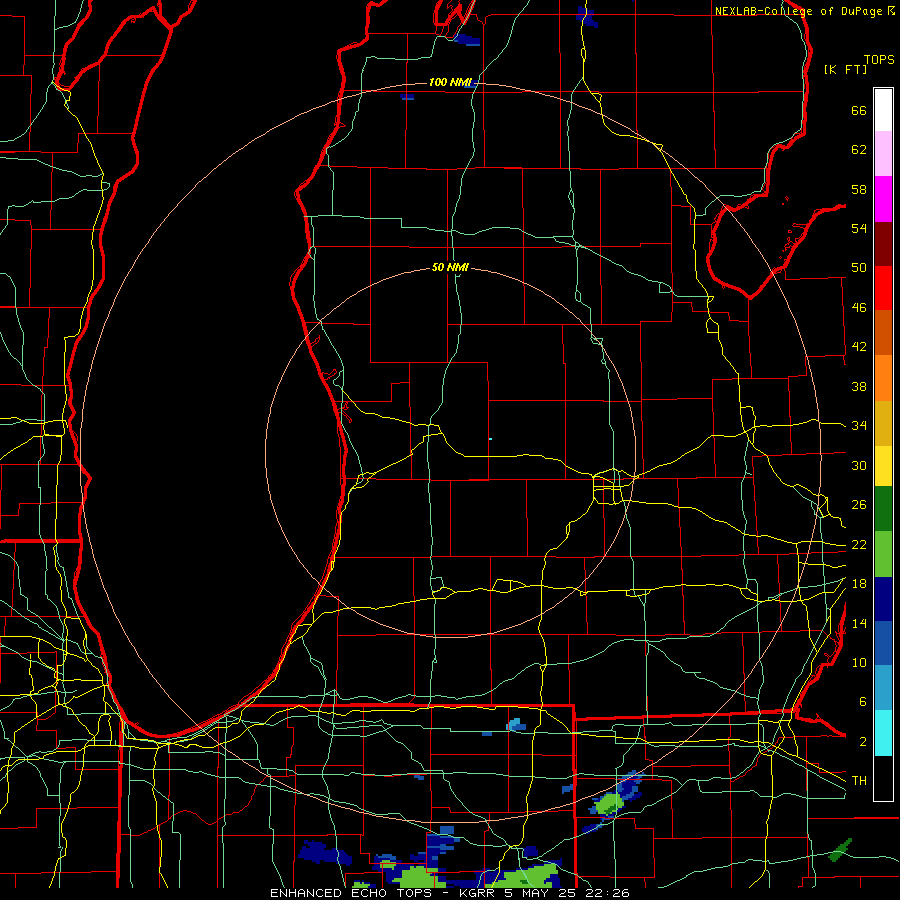
Task: Select the gold 38 kft legend swatch
Action: (x=883, y=423)
